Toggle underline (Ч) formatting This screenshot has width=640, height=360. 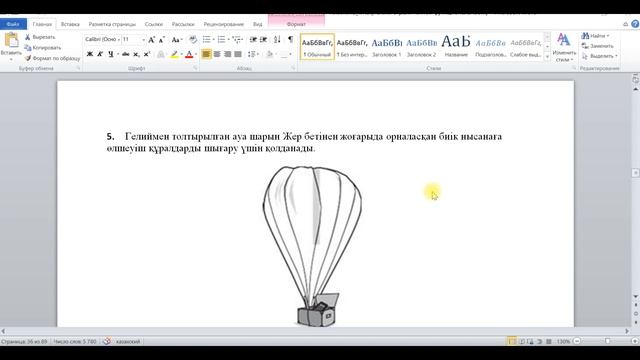click(111, 54)
